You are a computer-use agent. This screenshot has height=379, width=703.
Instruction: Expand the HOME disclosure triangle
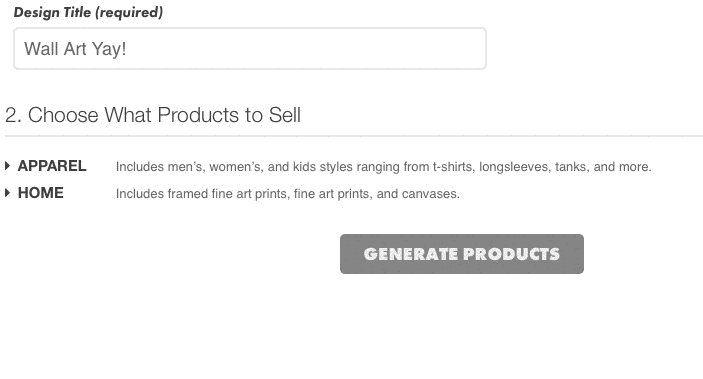pyautogui.click(x=7, y=193)
